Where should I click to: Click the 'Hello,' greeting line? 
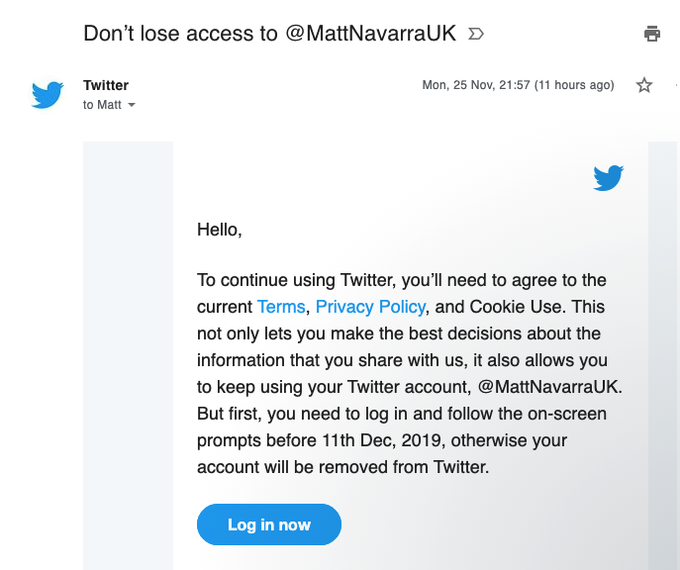(219, 229)
